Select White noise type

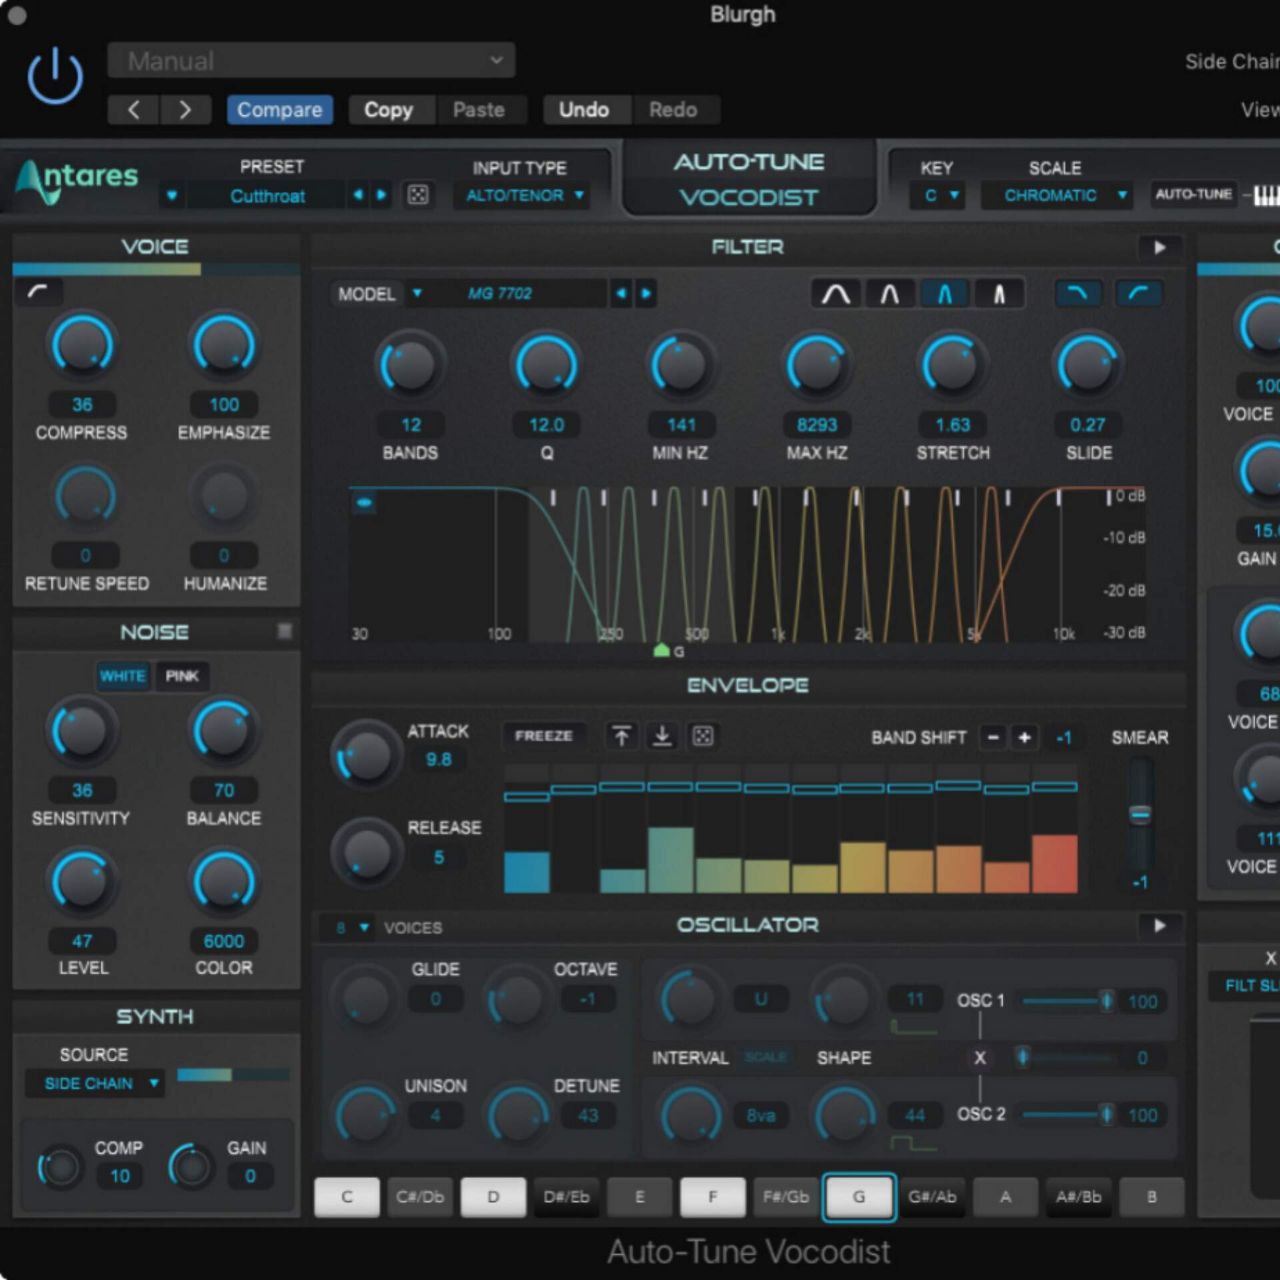(x=123, y=676)
